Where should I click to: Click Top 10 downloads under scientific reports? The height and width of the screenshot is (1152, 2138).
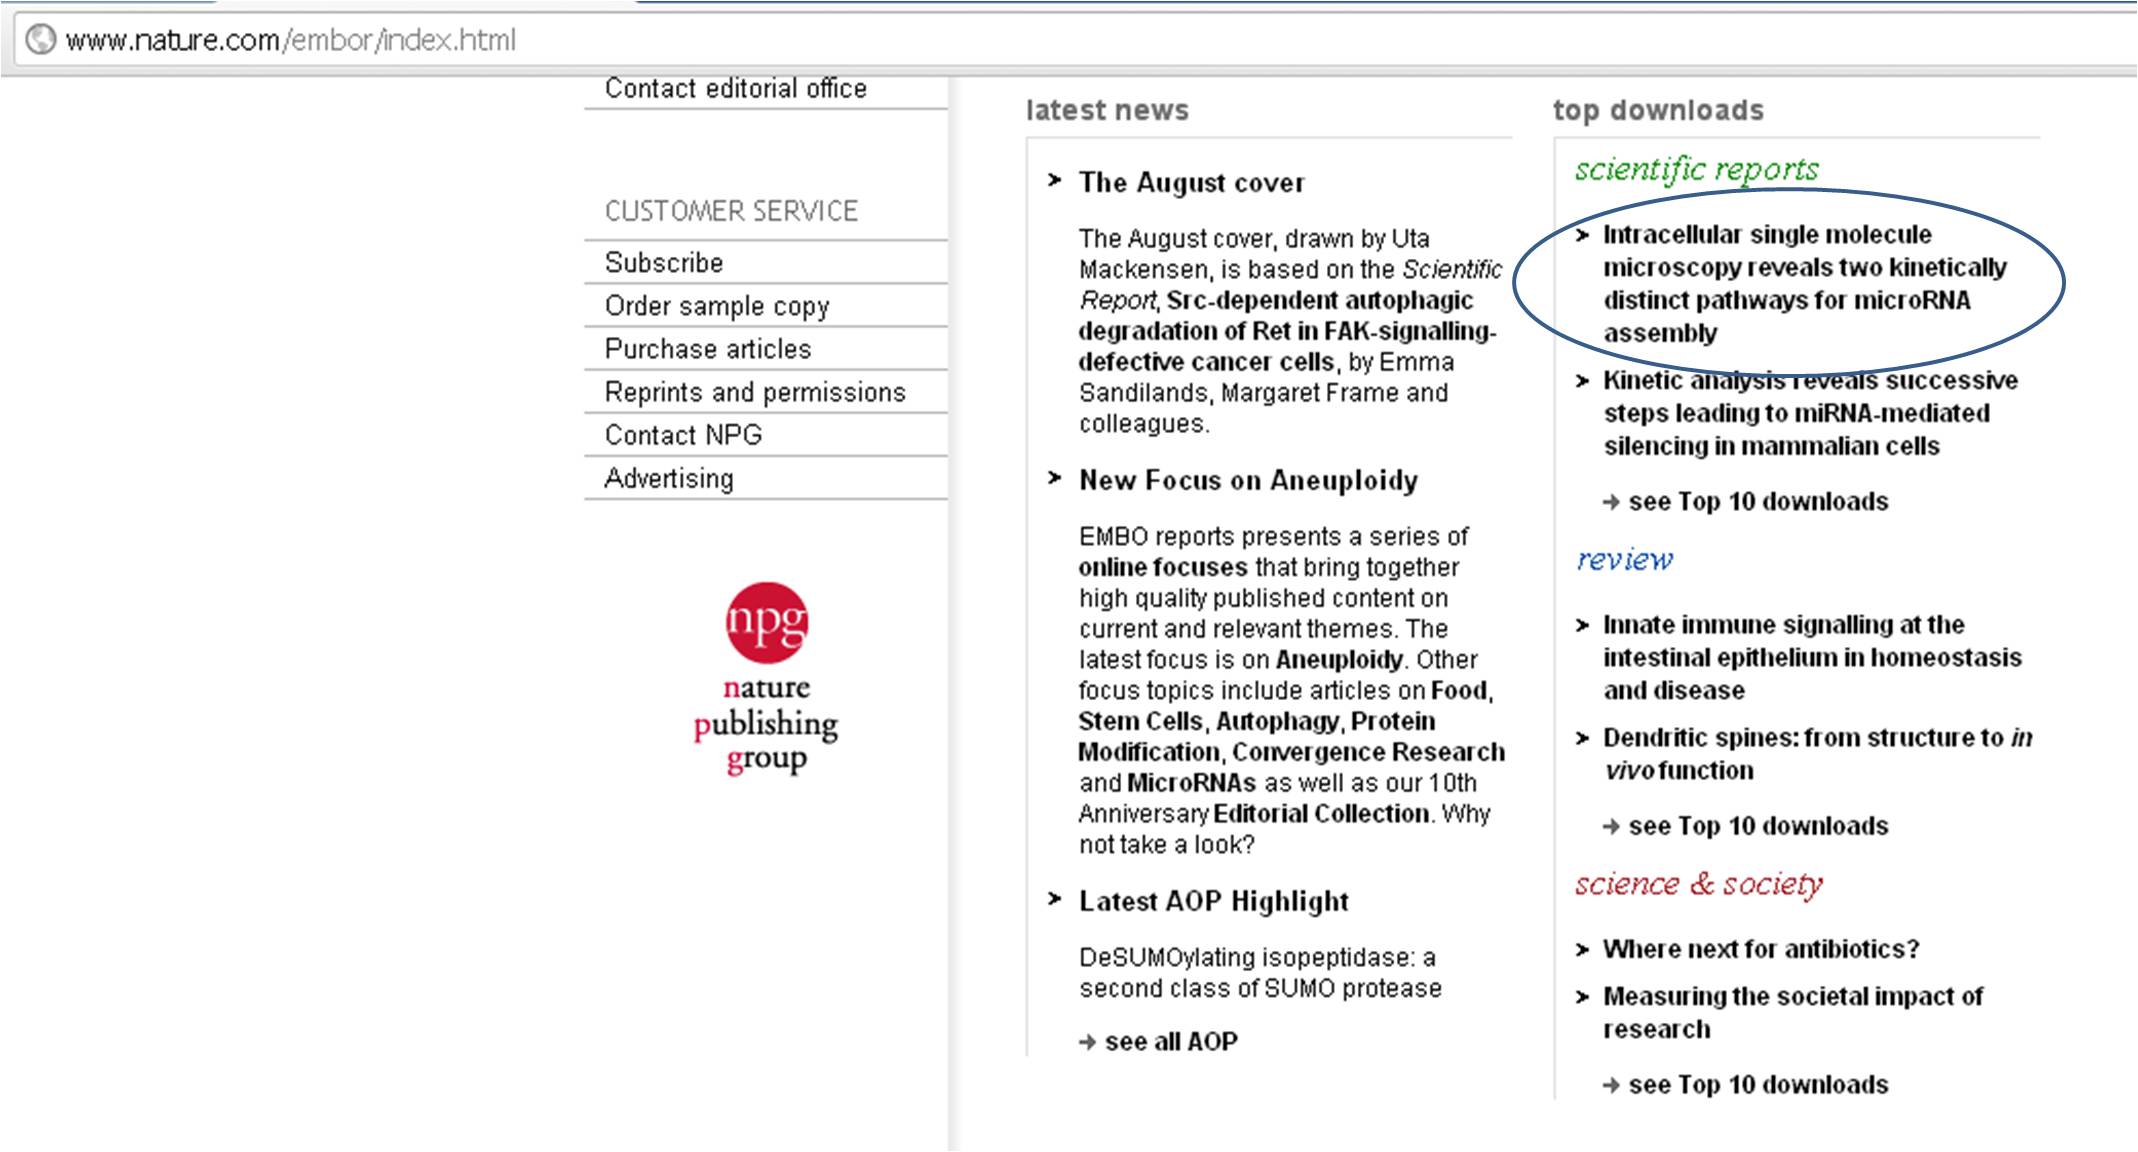click(x=1757, y=502)
